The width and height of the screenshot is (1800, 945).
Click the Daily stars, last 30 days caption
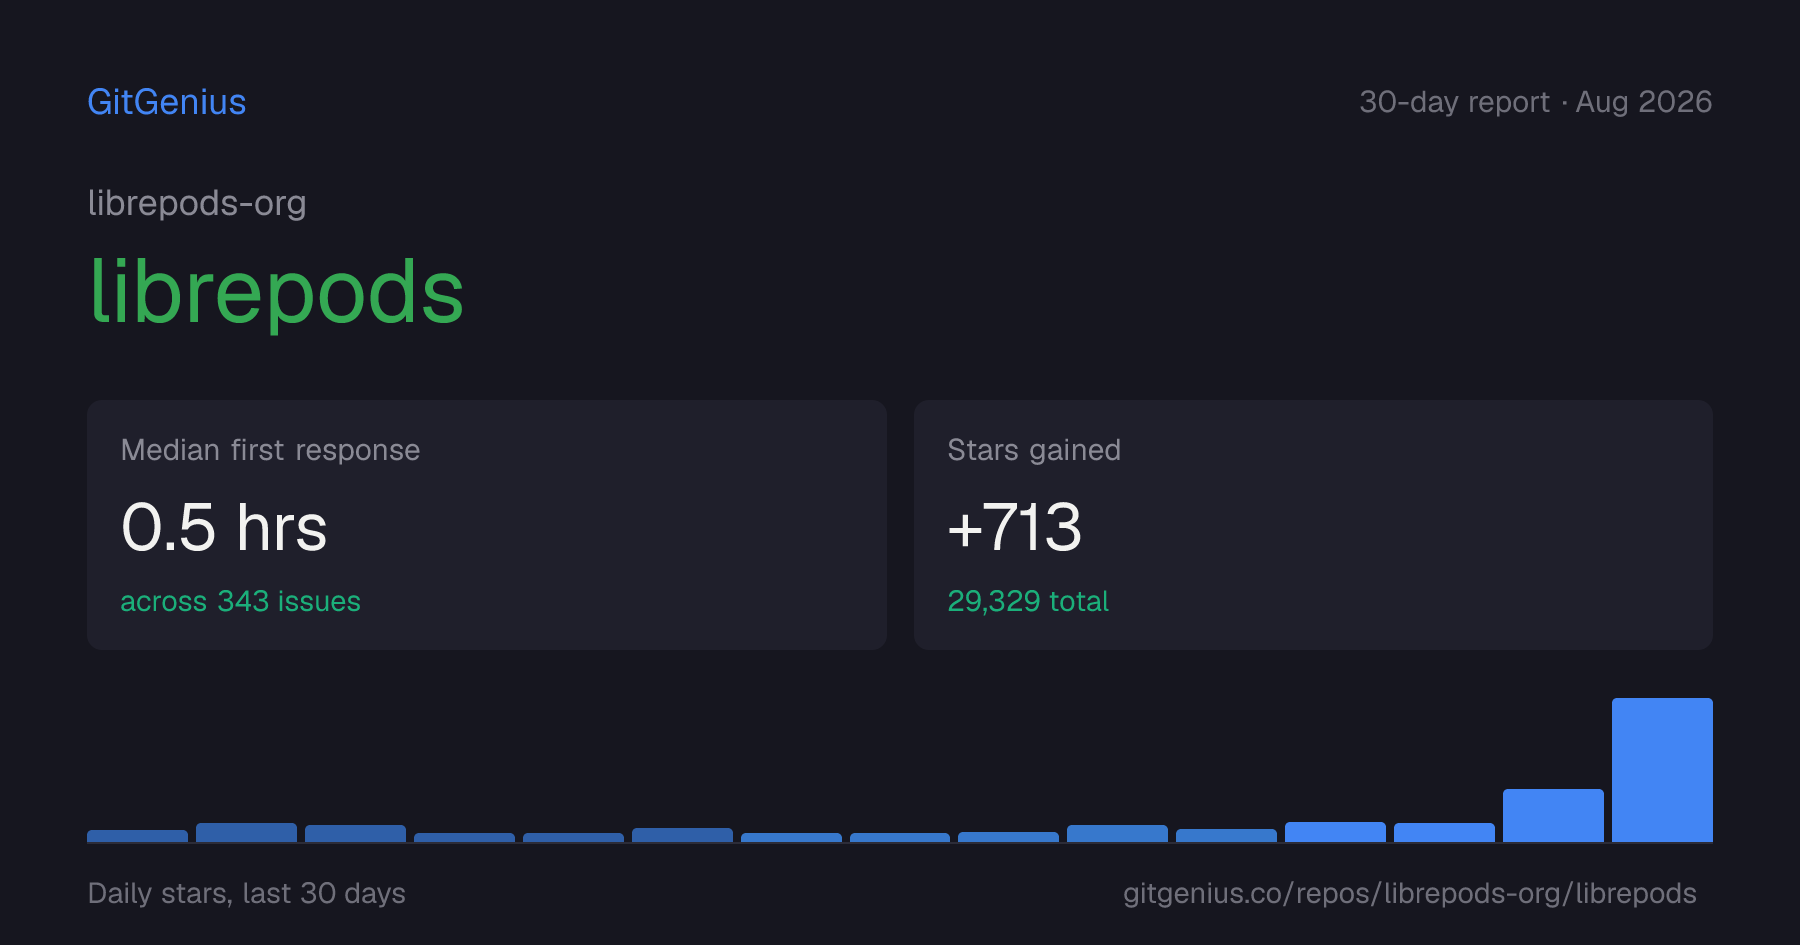point(247,893)
